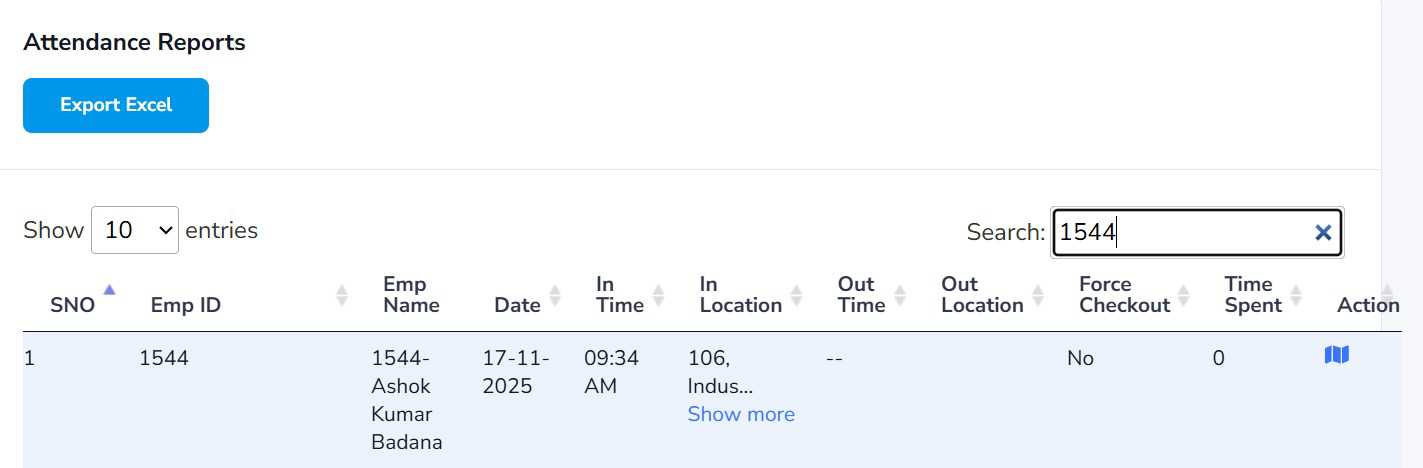Viewport: 1423px width, 468px height.
Task: Open the Show entries count dropdown
Action: [x=135, y=230]
